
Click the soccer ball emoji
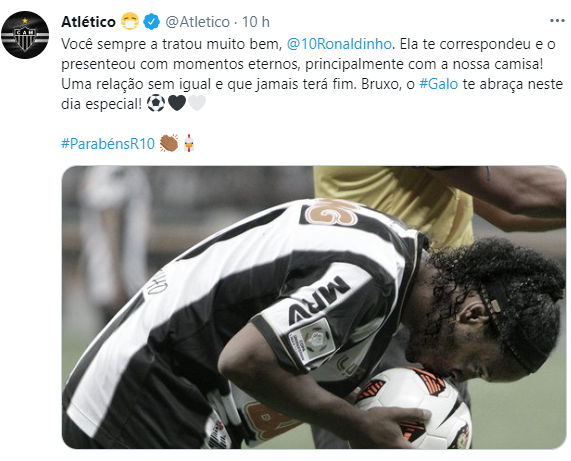pos(156,103)
